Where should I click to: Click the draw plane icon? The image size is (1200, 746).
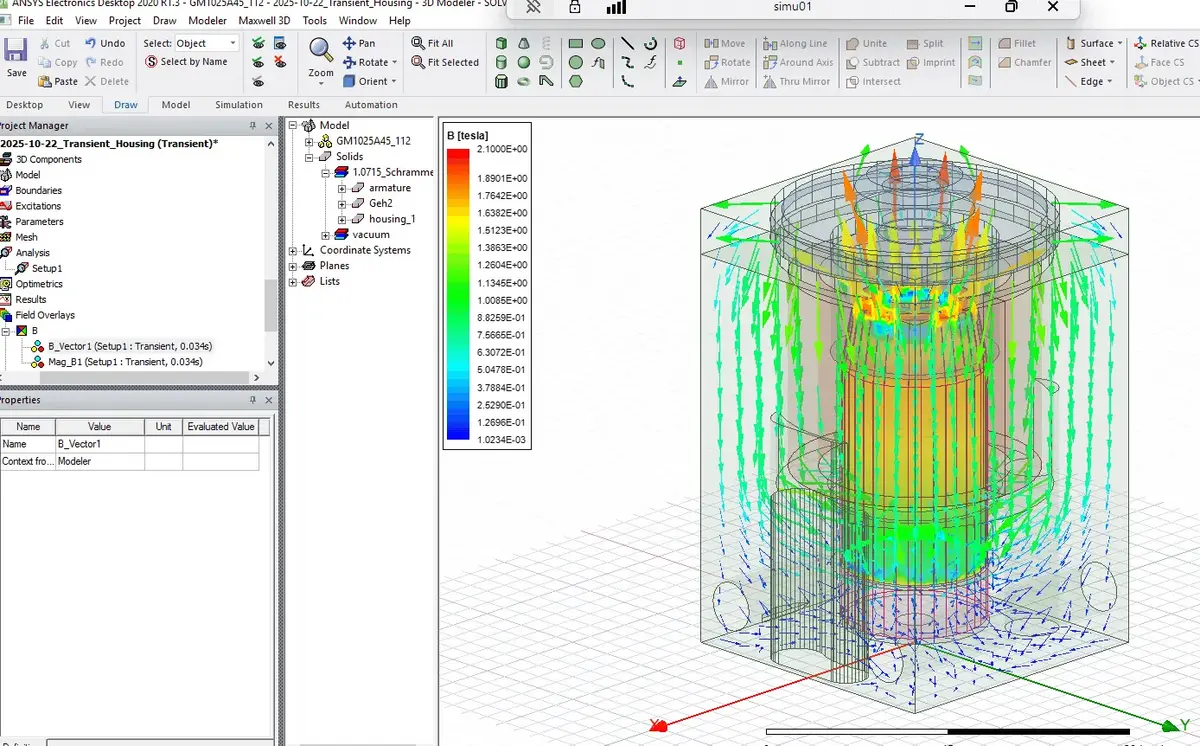coord(680,81)
